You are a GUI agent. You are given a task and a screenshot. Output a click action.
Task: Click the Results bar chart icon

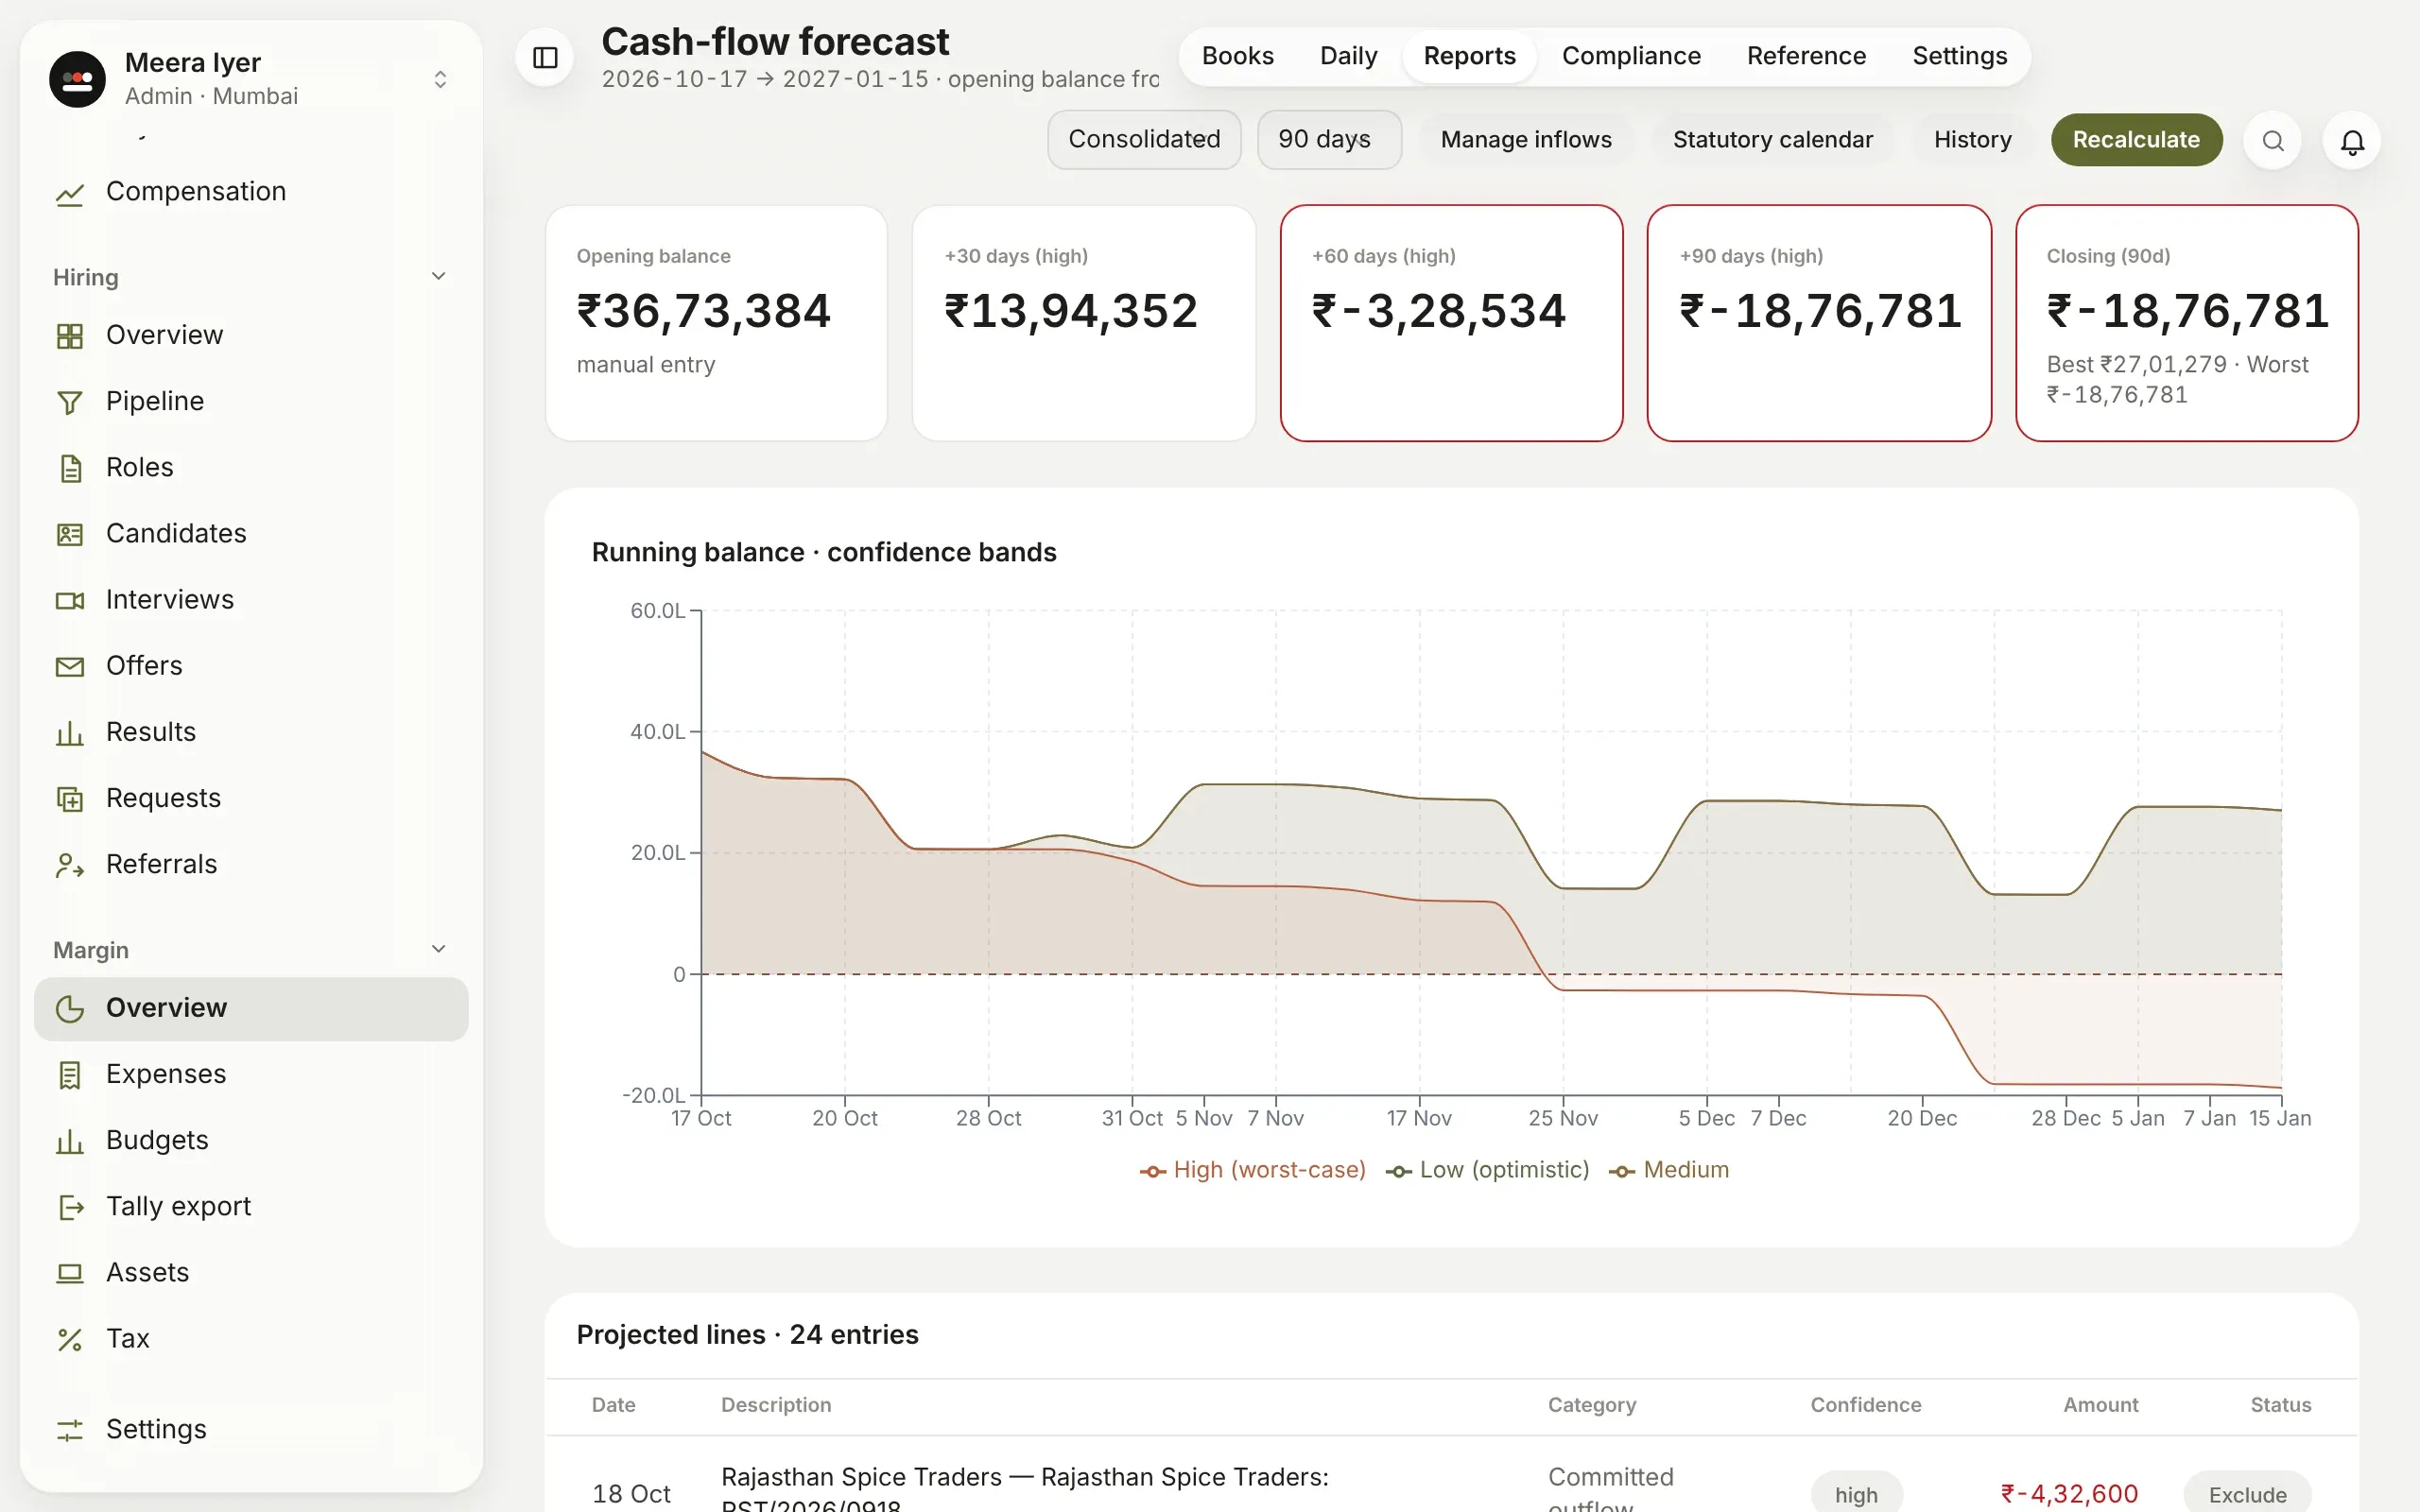[x=70, y=733]
